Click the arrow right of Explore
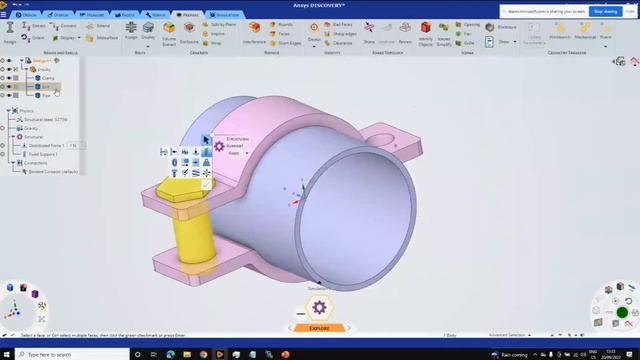The width and height of the screenshot is (640, 360). (x=349, y=328)
